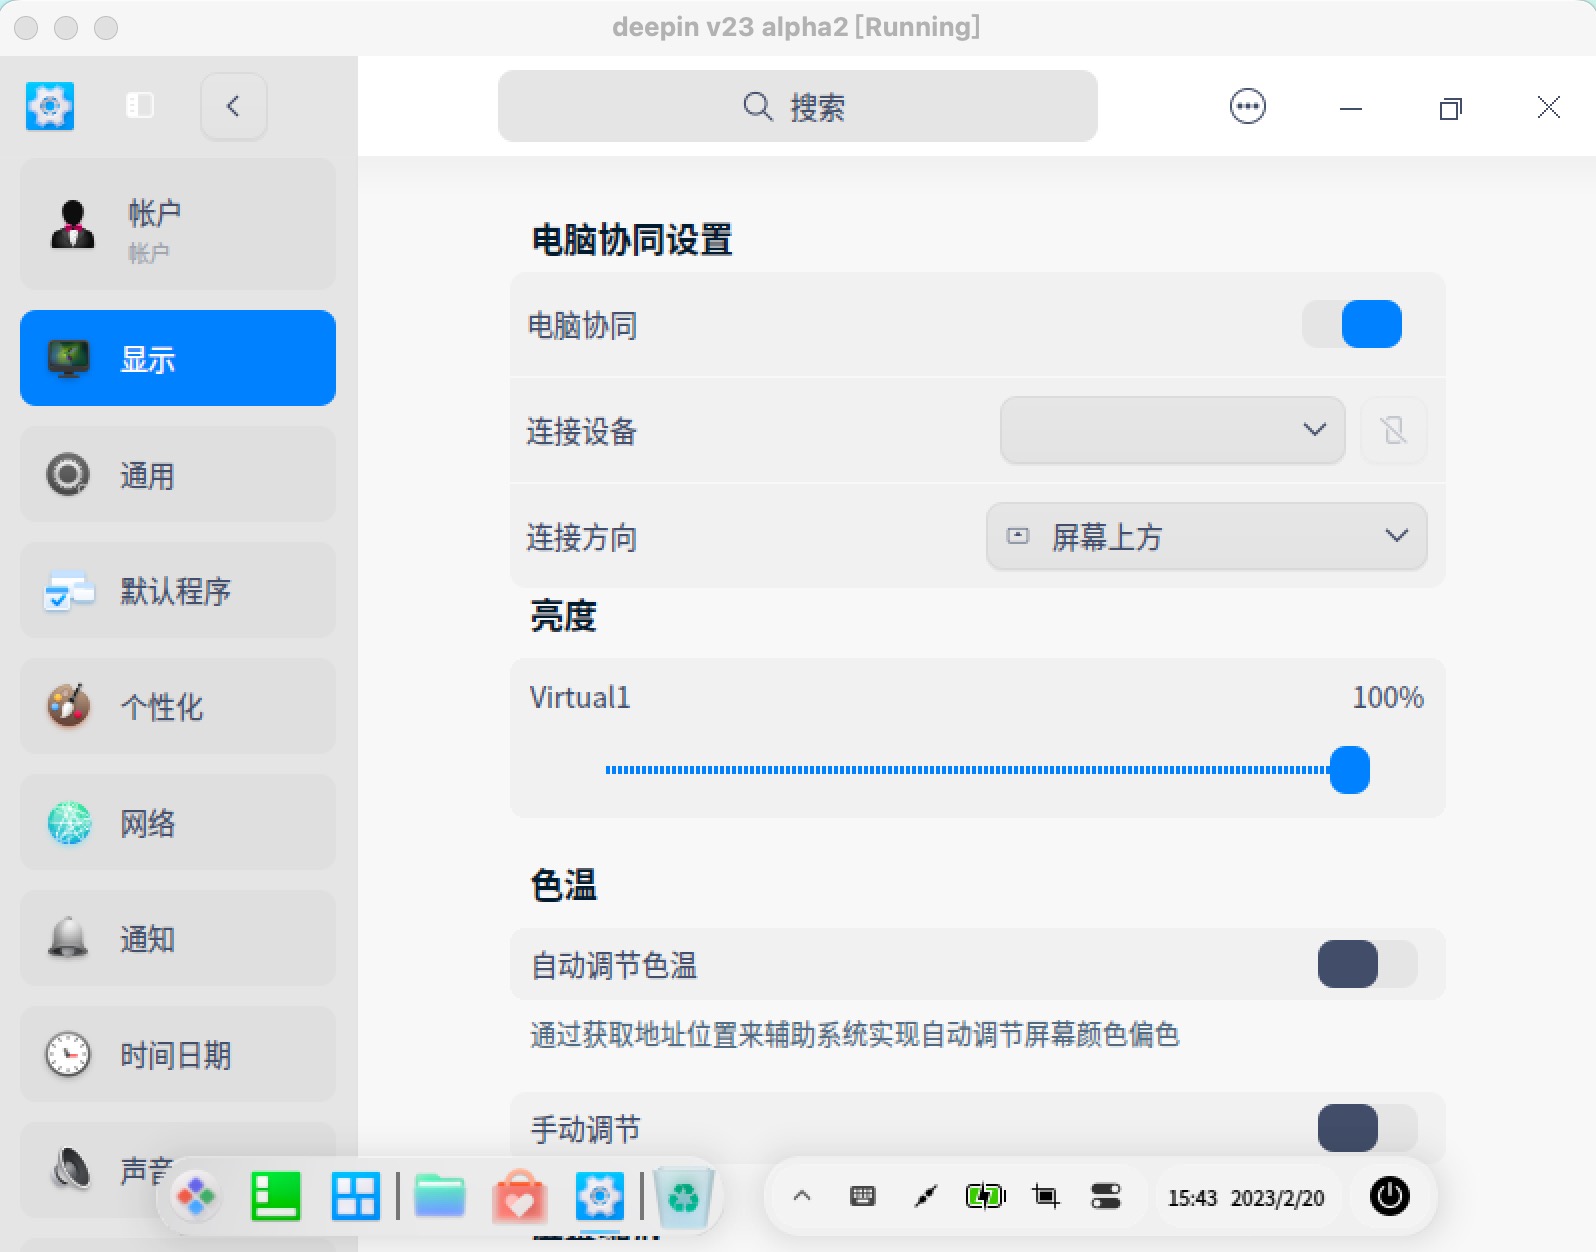Screen dimensions: 1596x1252
Task: Click the 搜索 search field
Action: 797,106
